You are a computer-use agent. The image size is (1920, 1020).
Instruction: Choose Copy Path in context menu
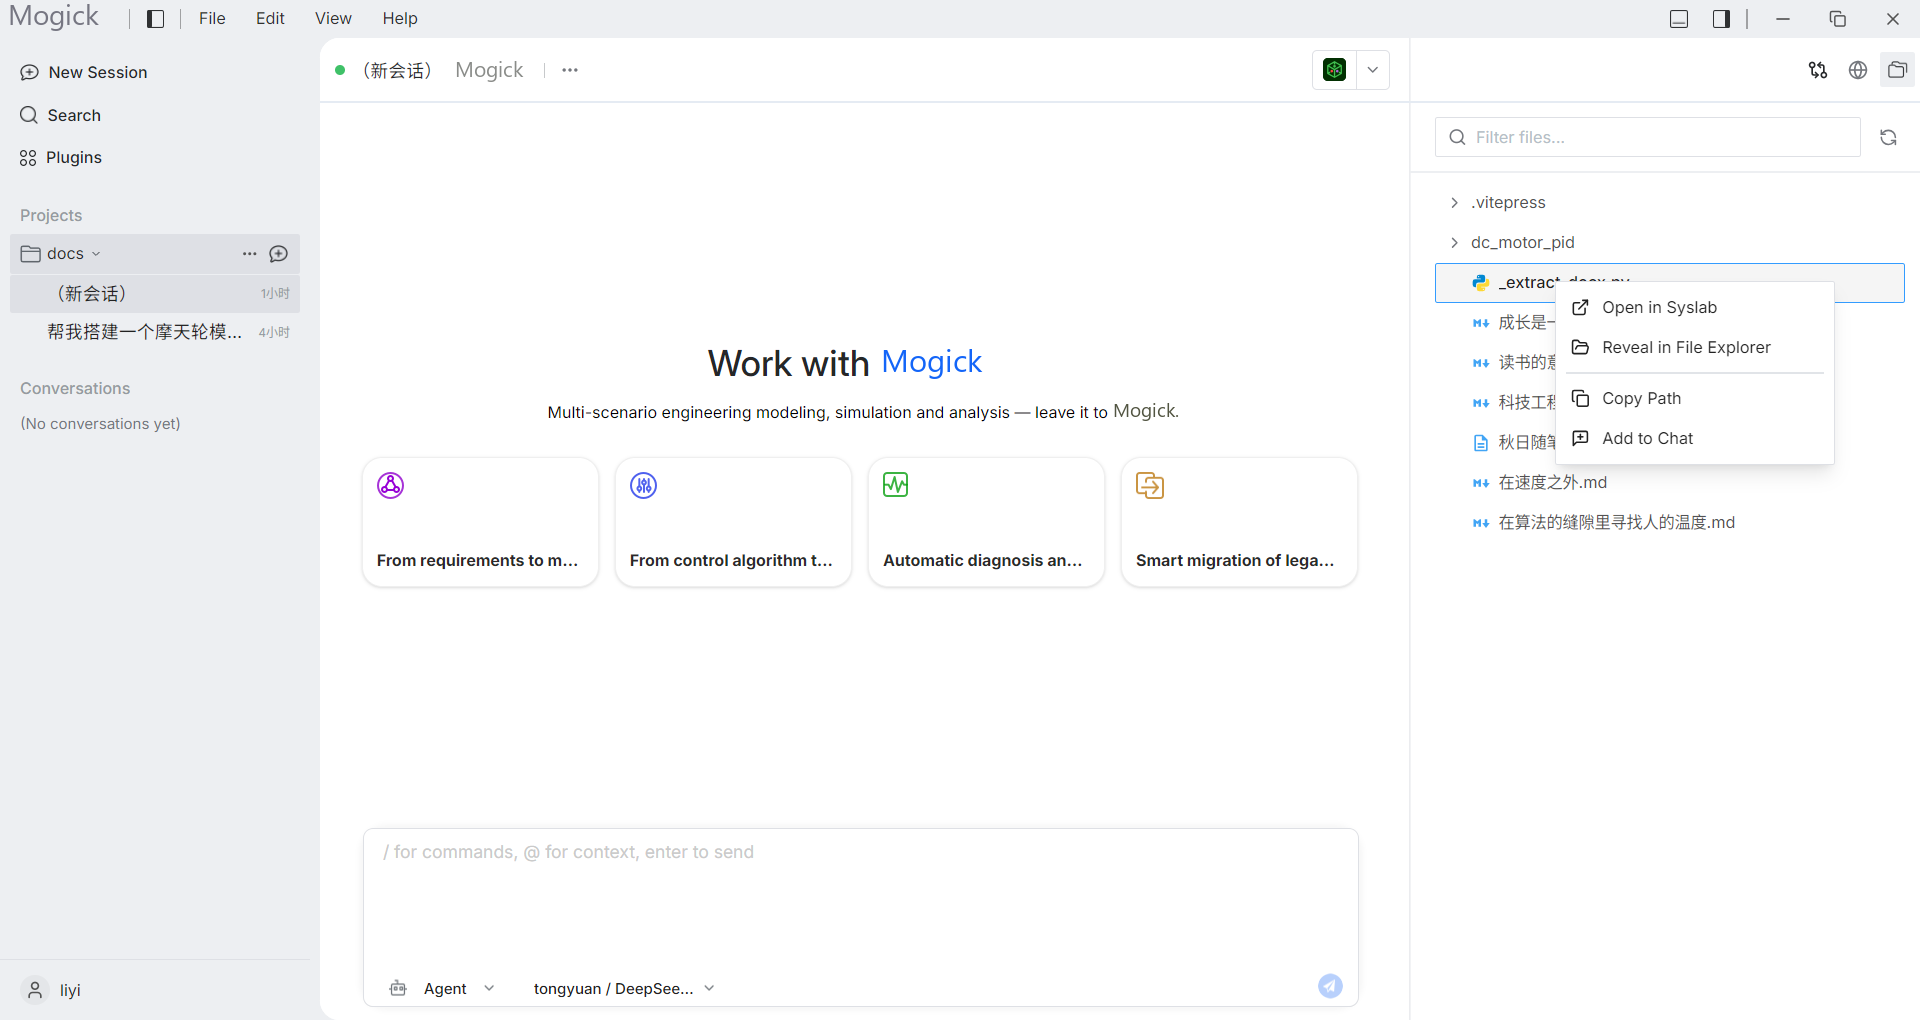pos(1695,398)
